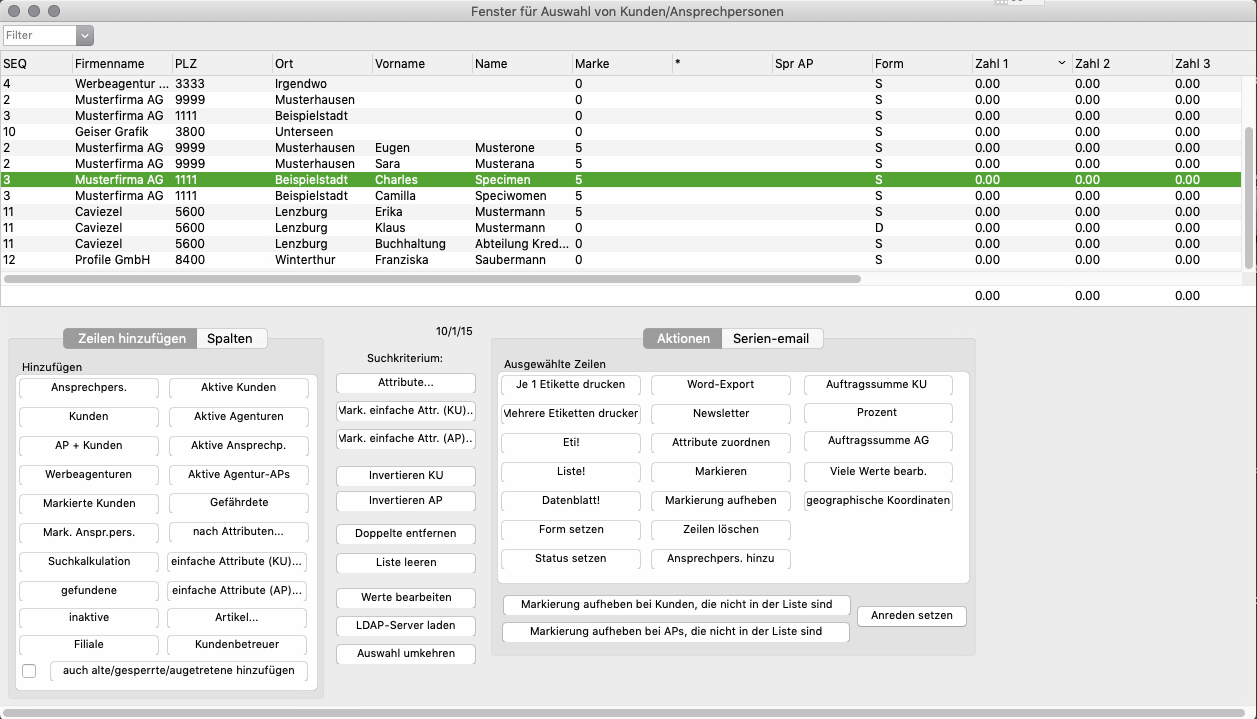The image size is (1257, 719).
Task: Click the Aktionen tab
Action: (683, 338)
